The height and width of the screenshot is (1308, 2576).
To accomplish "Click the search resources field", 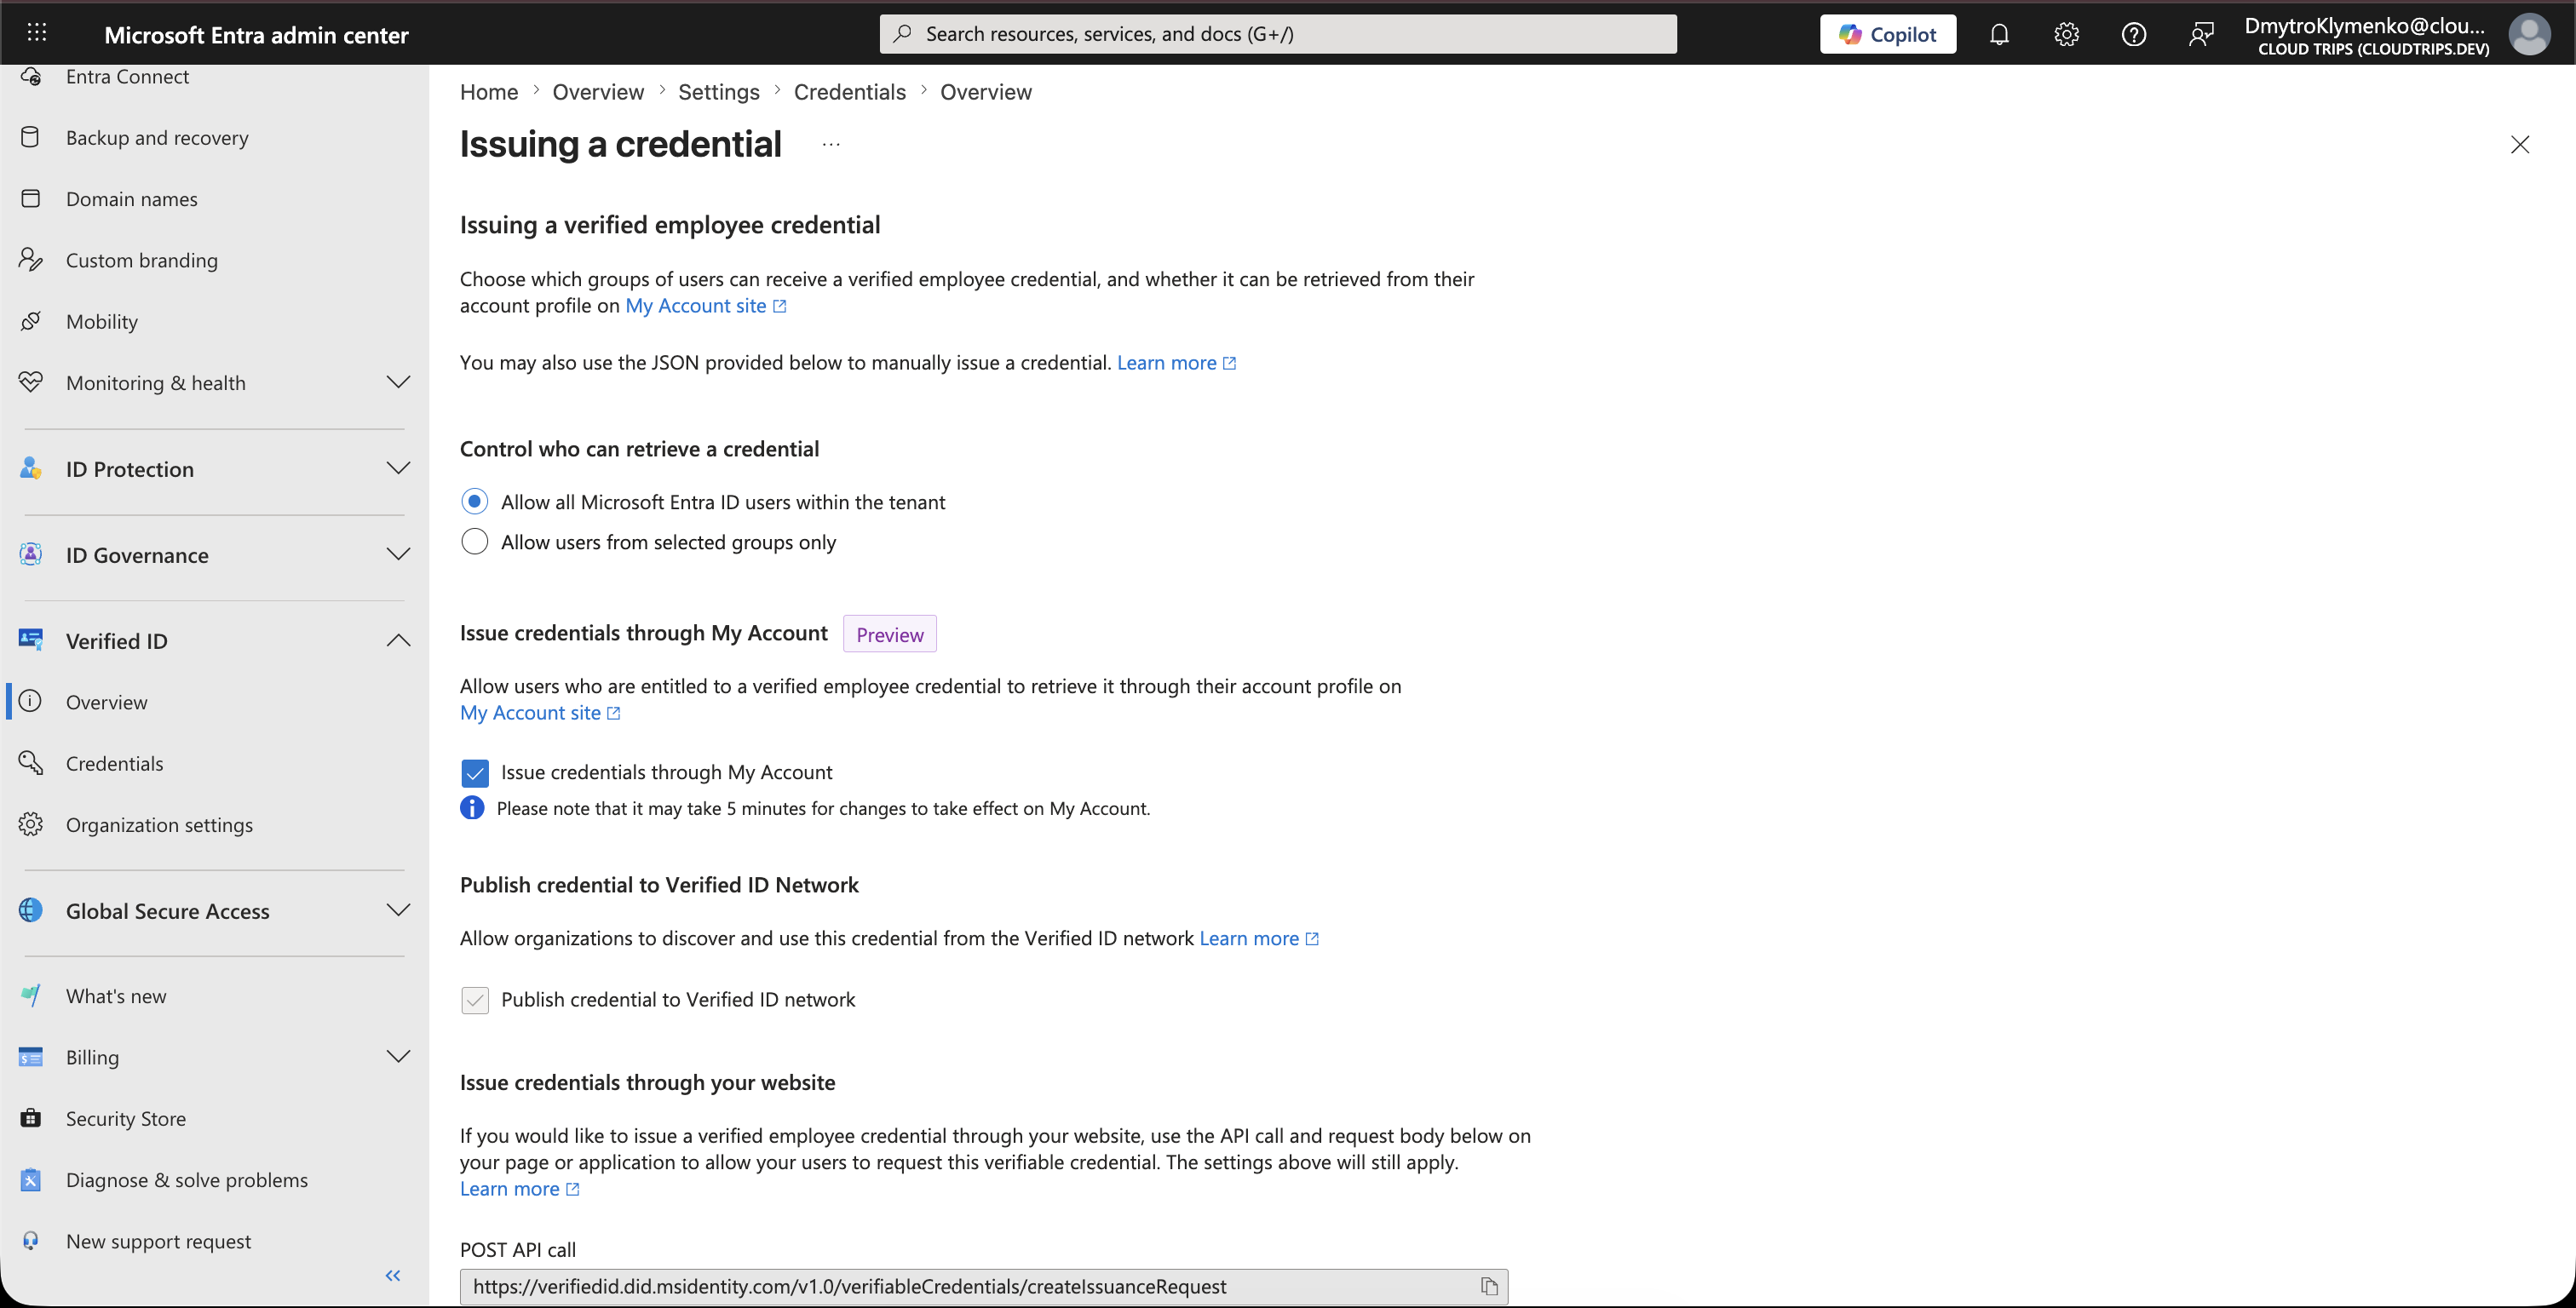I will [1278, 34].
